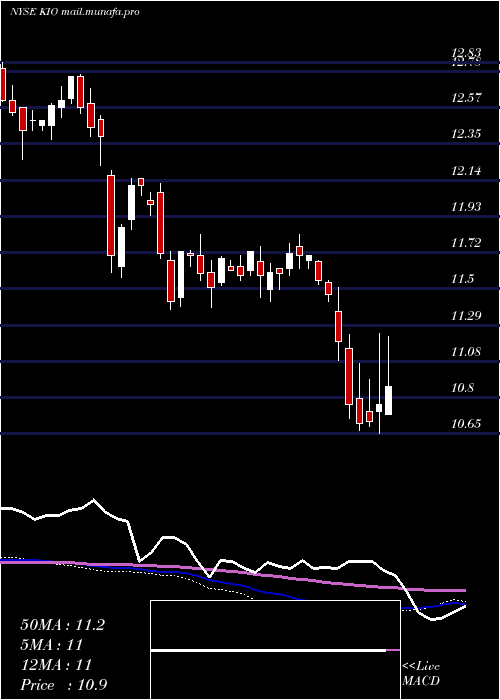Click the 50MA : 11.2 readout
The height and width of the screenshot is (700, 500).
[63, 625]
